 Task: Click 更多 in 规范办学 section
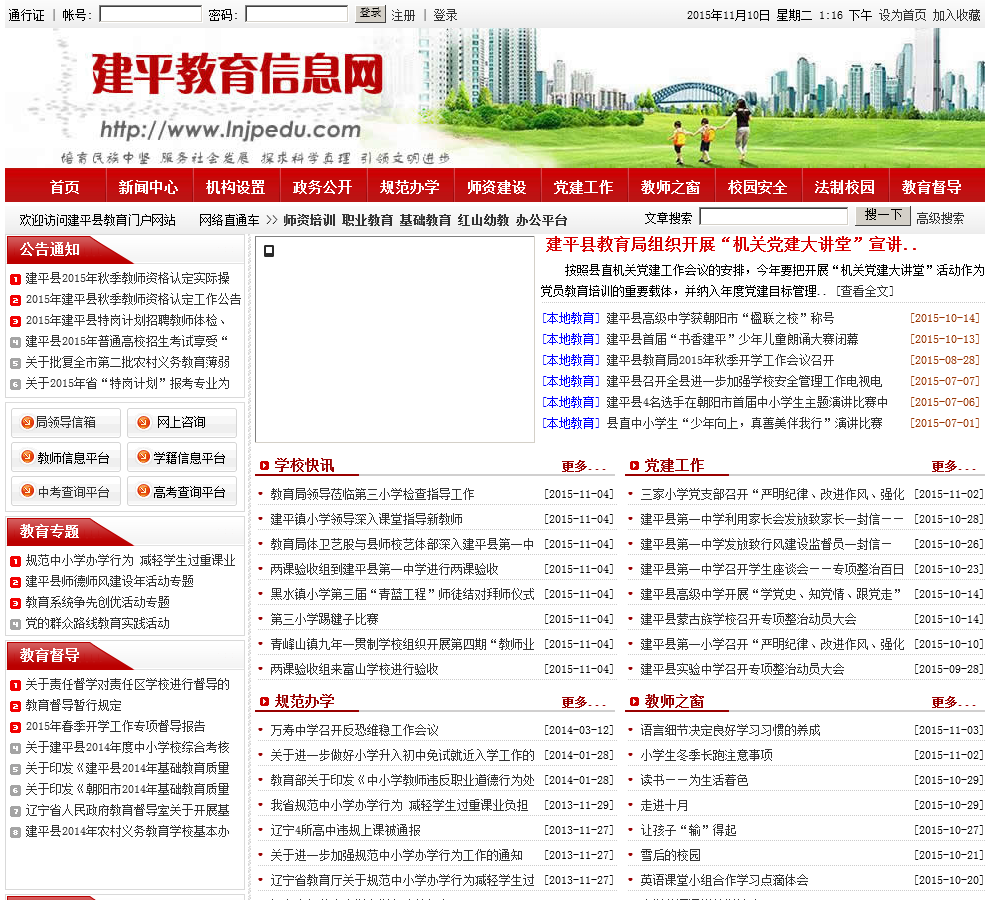coord(583,702)
